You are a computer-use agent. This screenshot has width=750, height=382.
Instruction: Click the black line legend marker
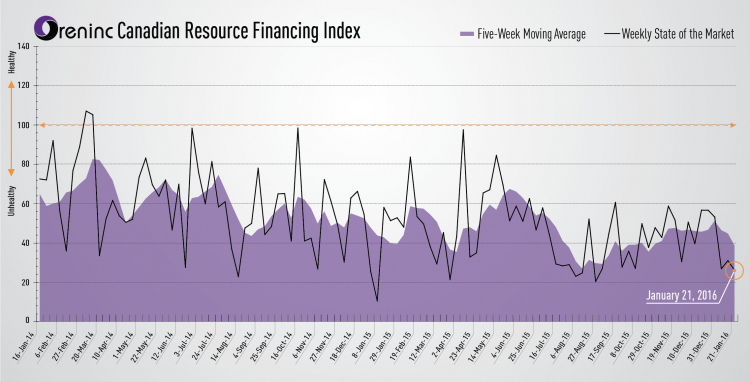[x=612, y=34]
